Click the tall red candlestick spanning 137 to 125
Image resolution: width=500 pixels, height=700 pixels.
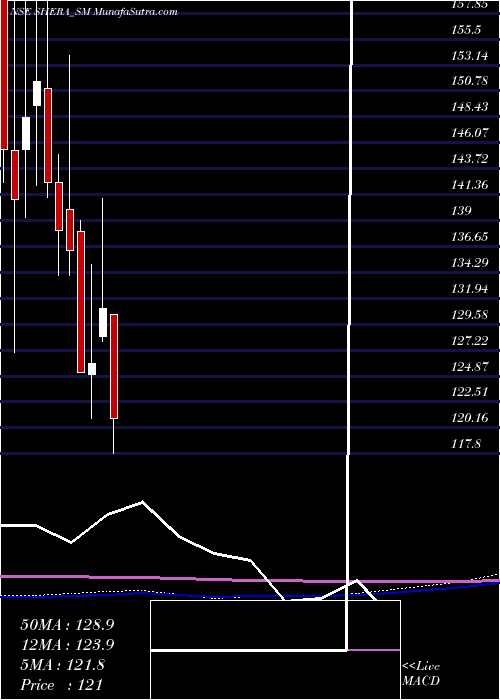(81, 302)
